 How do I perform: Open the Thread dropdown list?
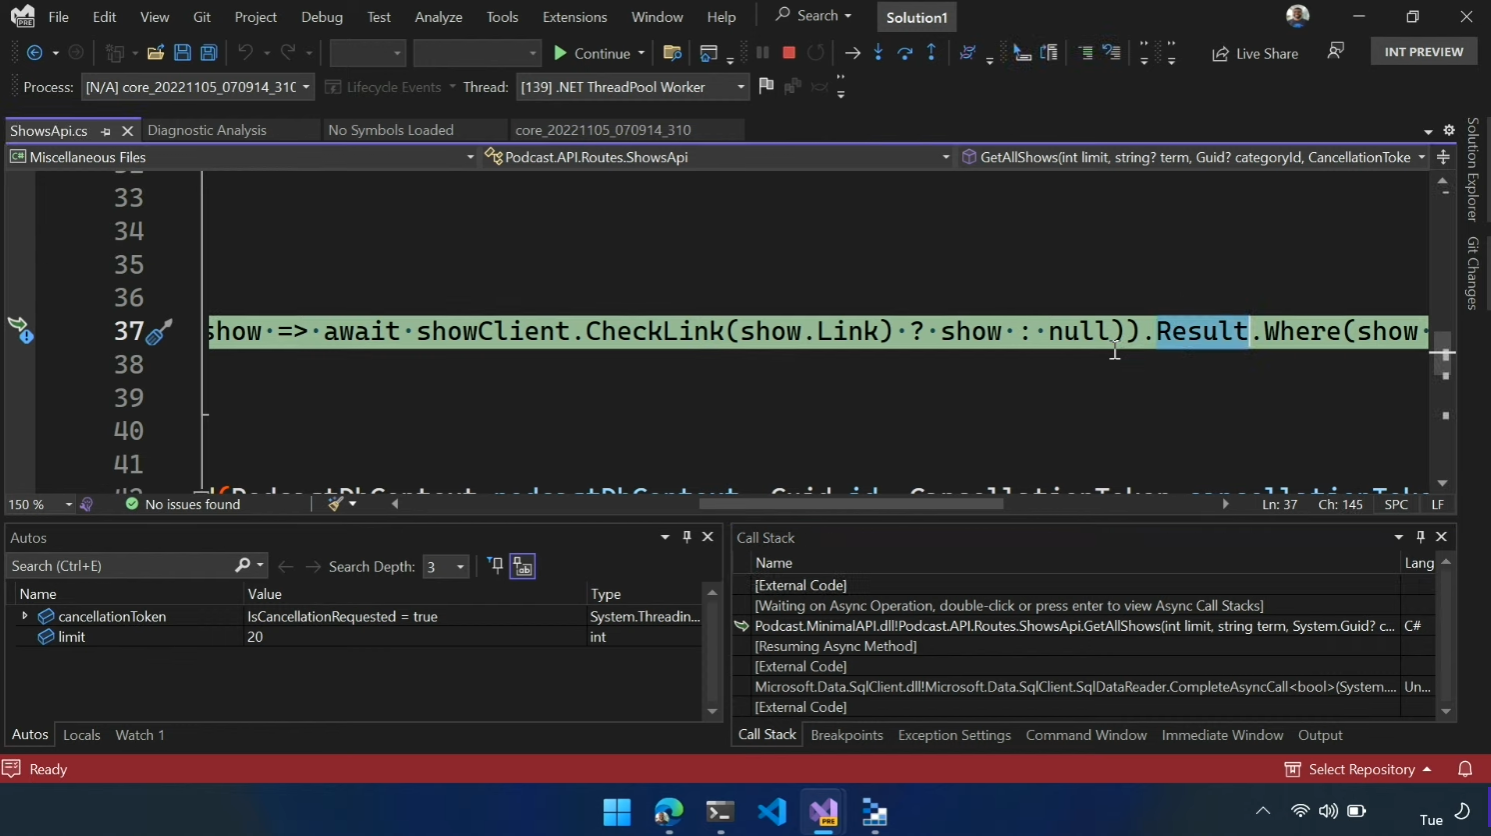740,87
